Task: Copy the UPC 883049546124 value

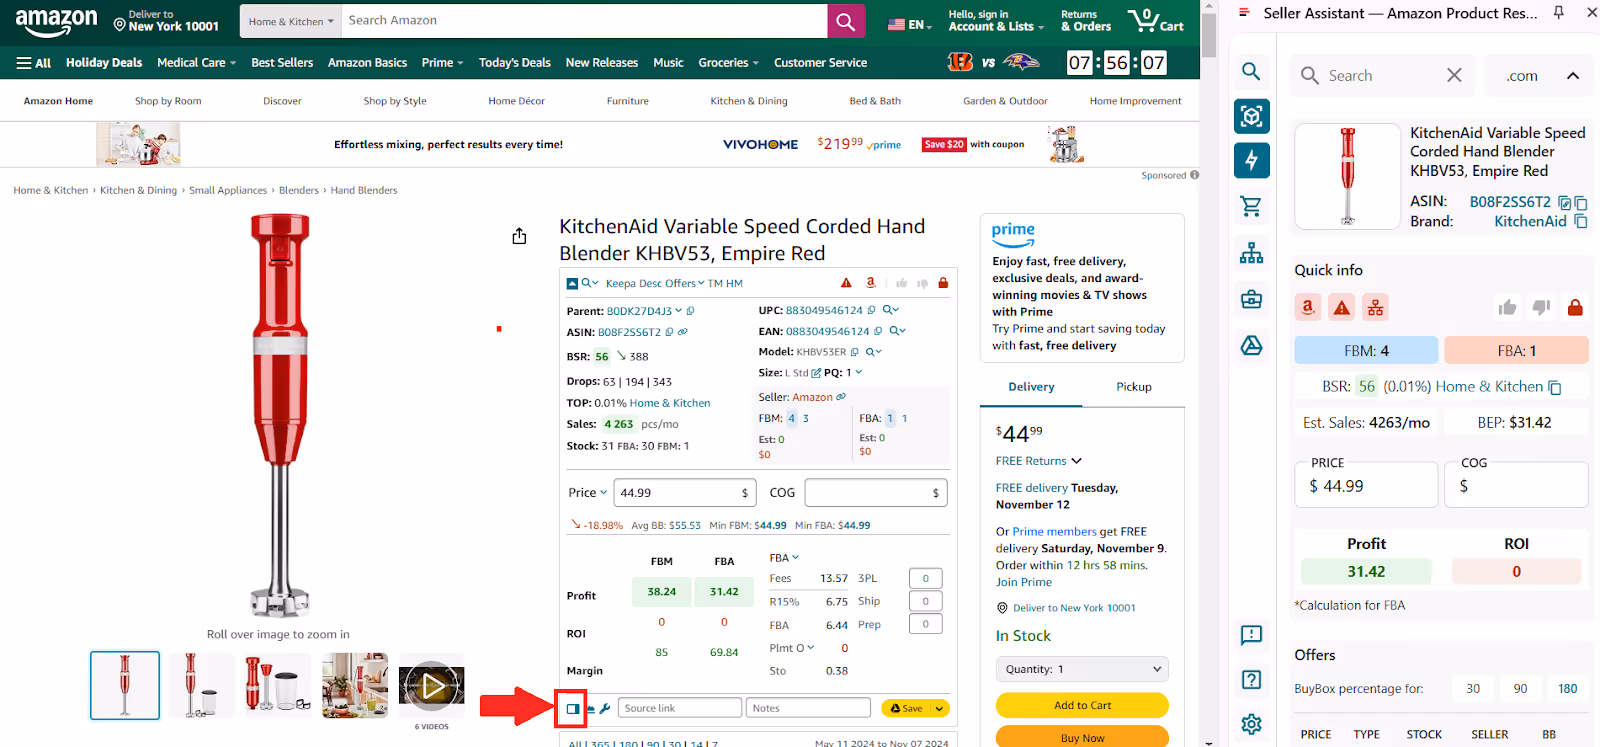Action: pos(871,310)
